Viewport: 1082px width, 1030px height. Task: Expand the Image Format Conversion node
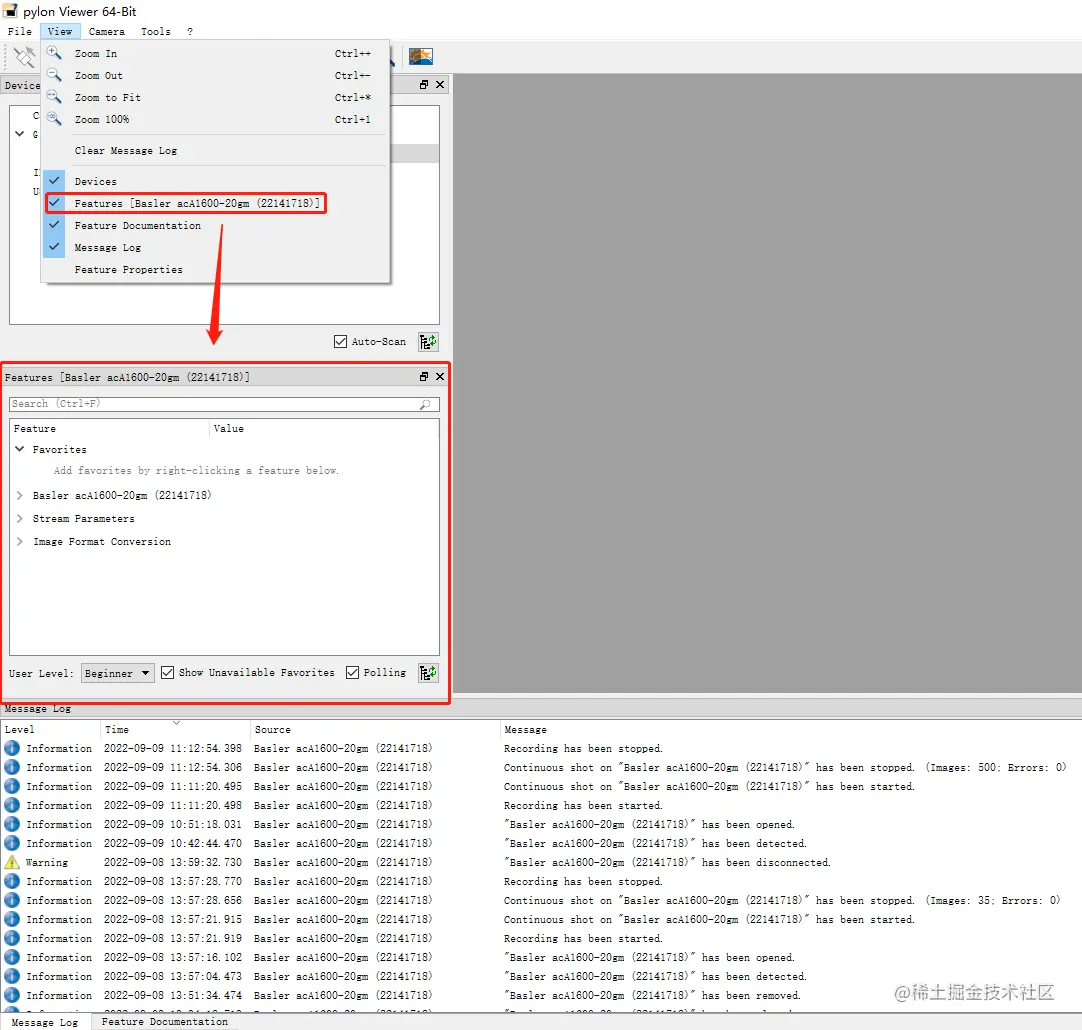pyautogui.click(x=19, y=542)
